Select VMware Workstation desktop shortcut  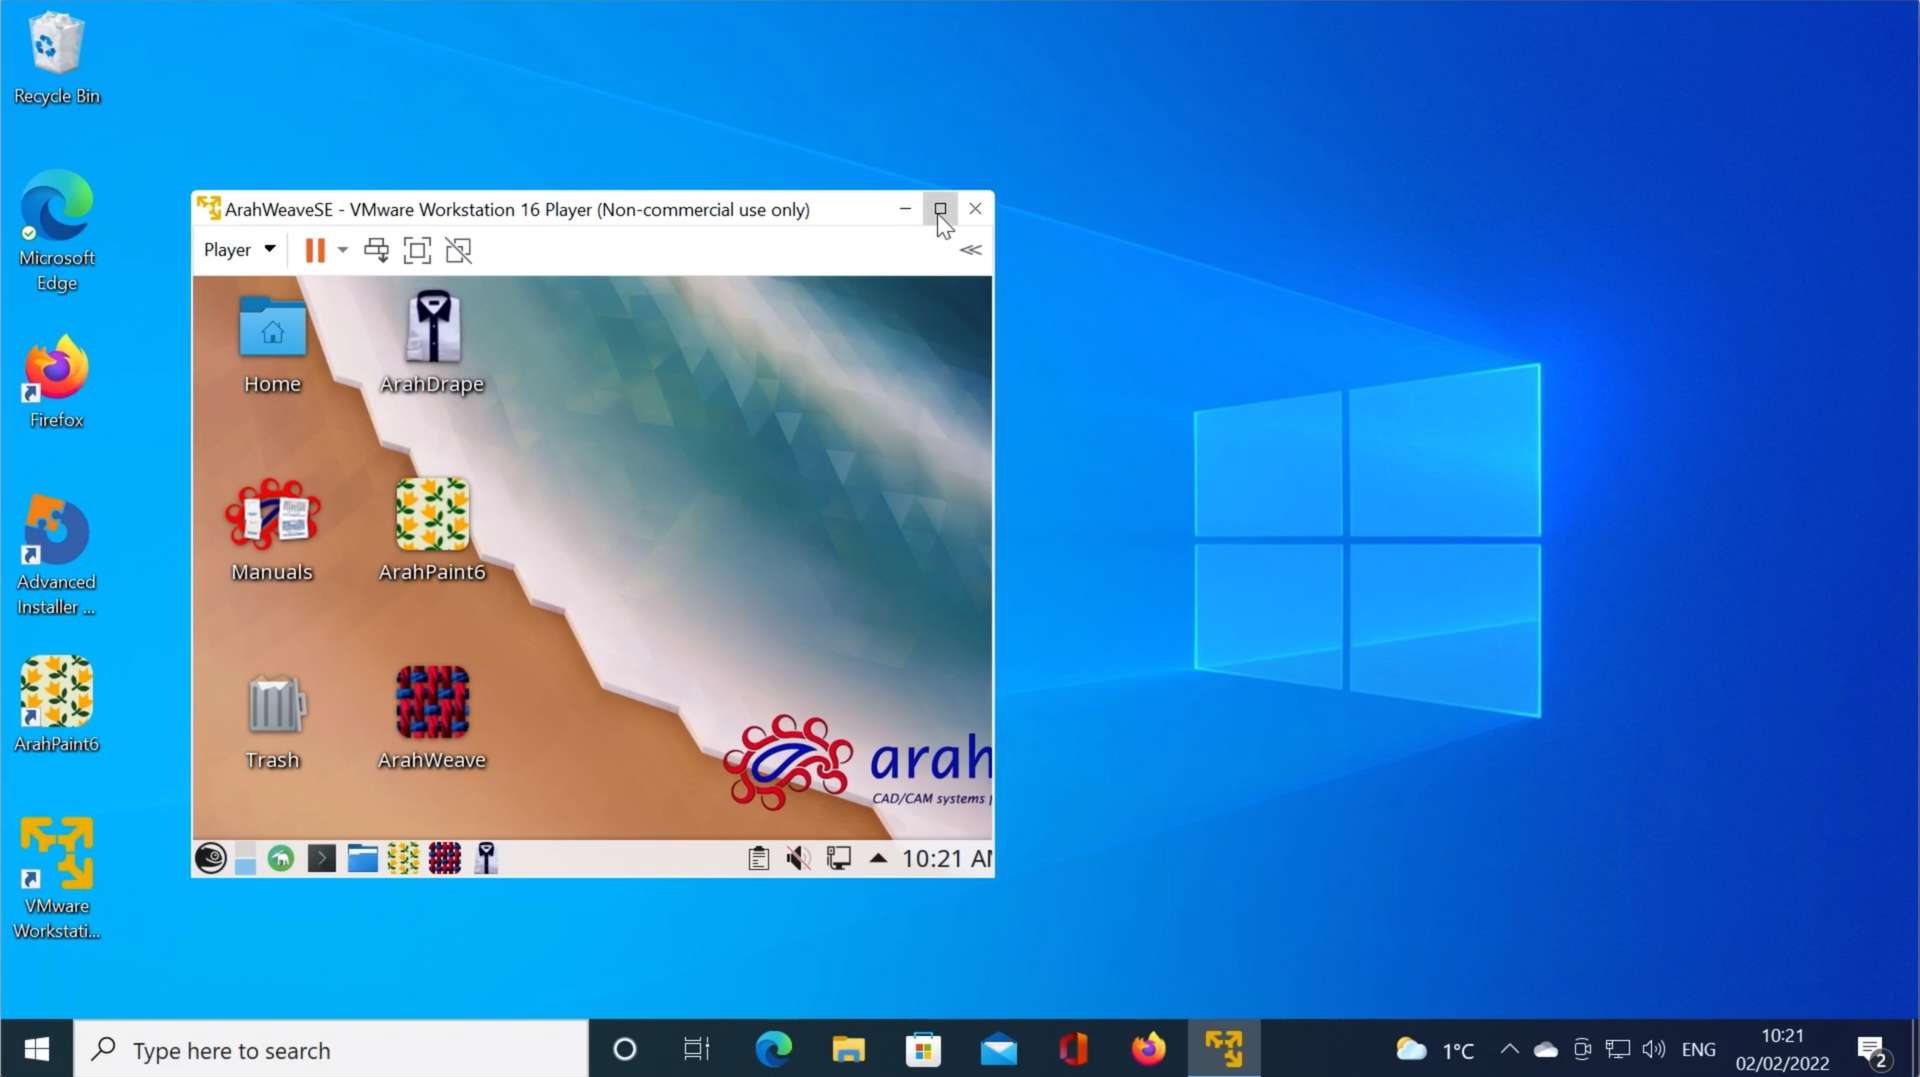pyautogui.click(x=57, y=880)
